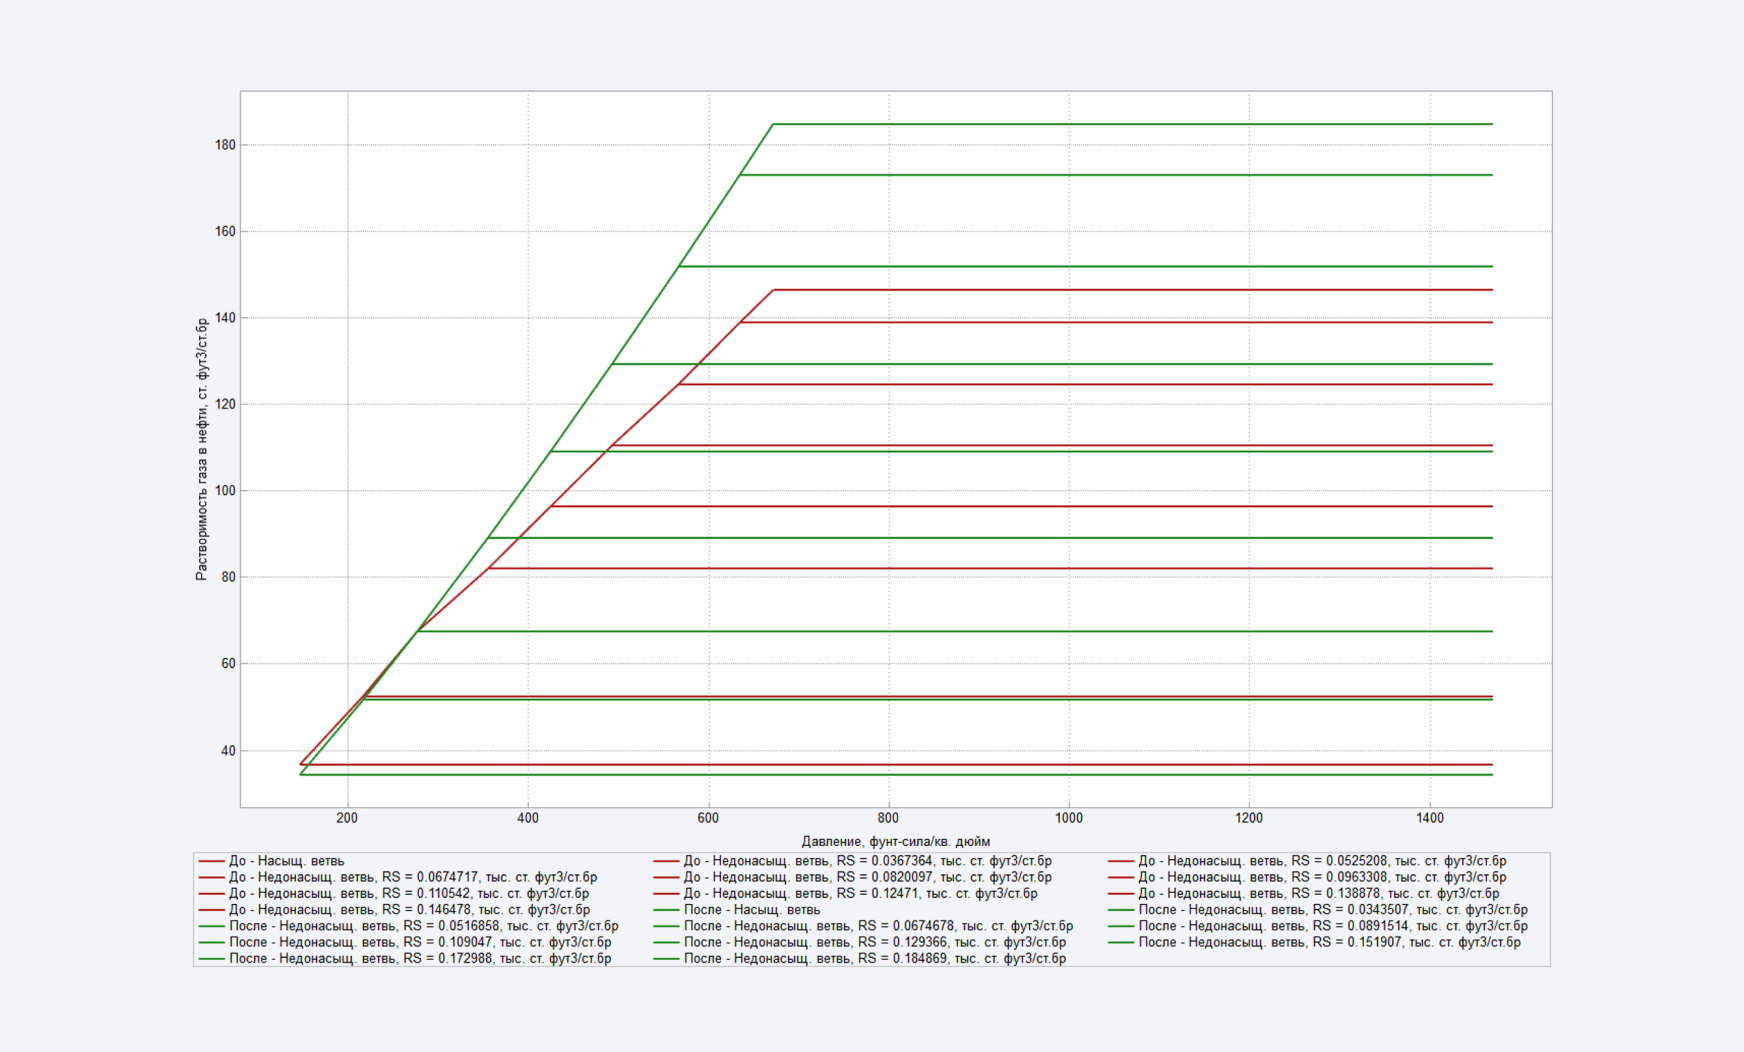Click y-axis tick label 160
Viewport: 1744px width, 1052px height.
[225, 231]
